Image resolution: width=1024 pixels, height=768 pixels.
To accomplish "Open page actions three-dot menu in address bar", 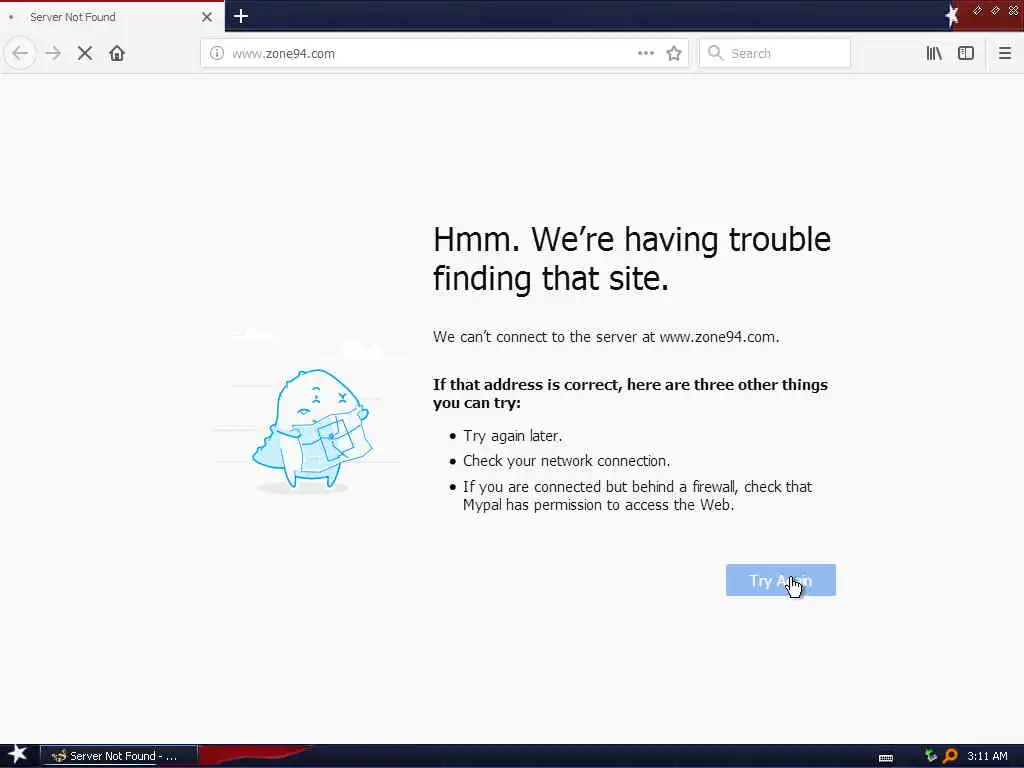I will click(646, 53).
